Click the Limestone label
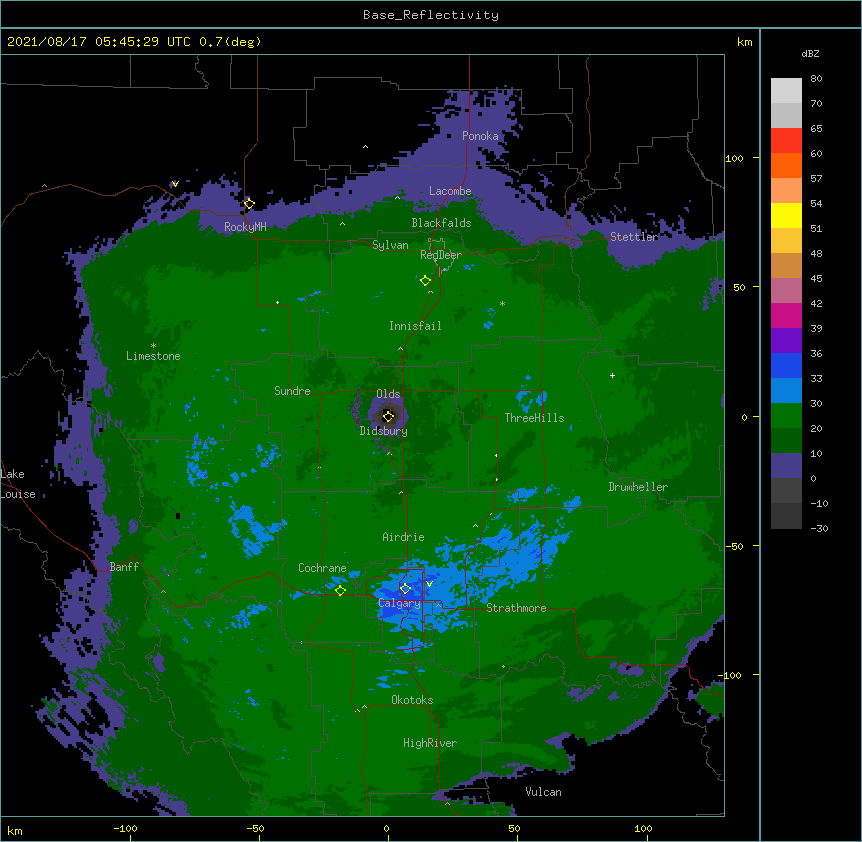862x842 pixels. (x=153, y=356)
